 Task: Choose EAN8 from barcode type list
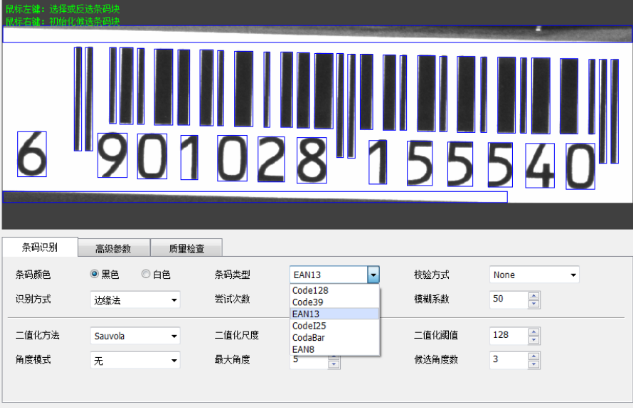(x=335, y=349)
